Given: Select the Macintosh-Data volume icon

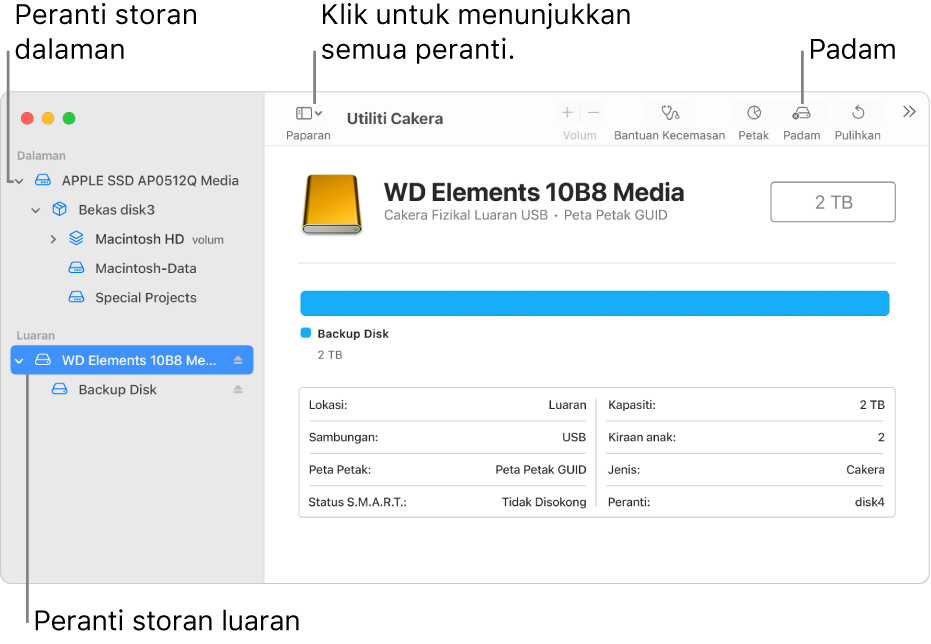Looking at the screenshot, I should [x=76, y=268].
